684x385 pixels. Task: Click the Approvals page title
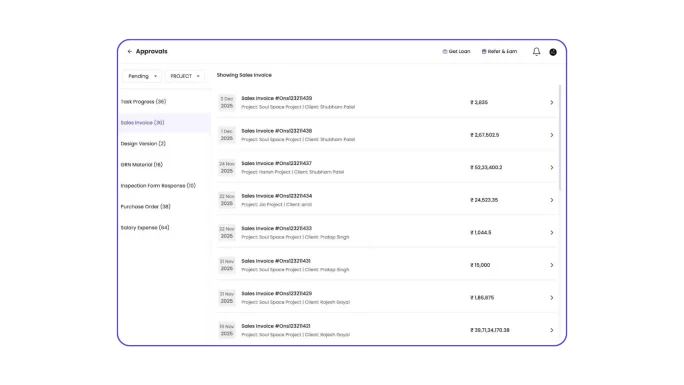(x=151, y=51)
